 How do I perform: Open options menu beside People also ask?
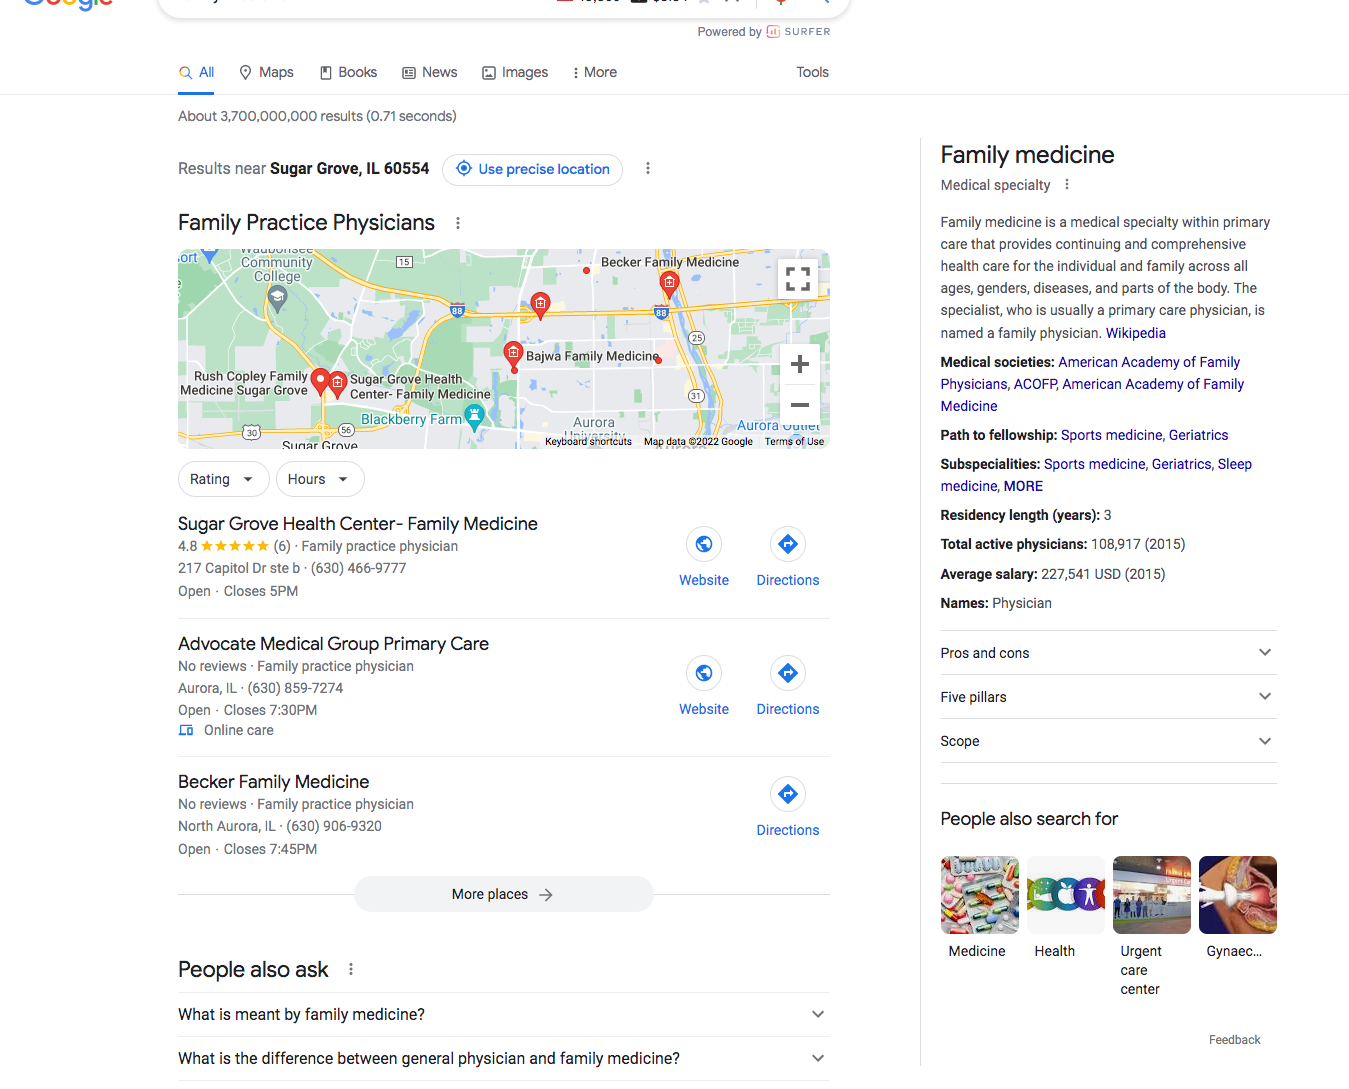[x=350, y=969]
